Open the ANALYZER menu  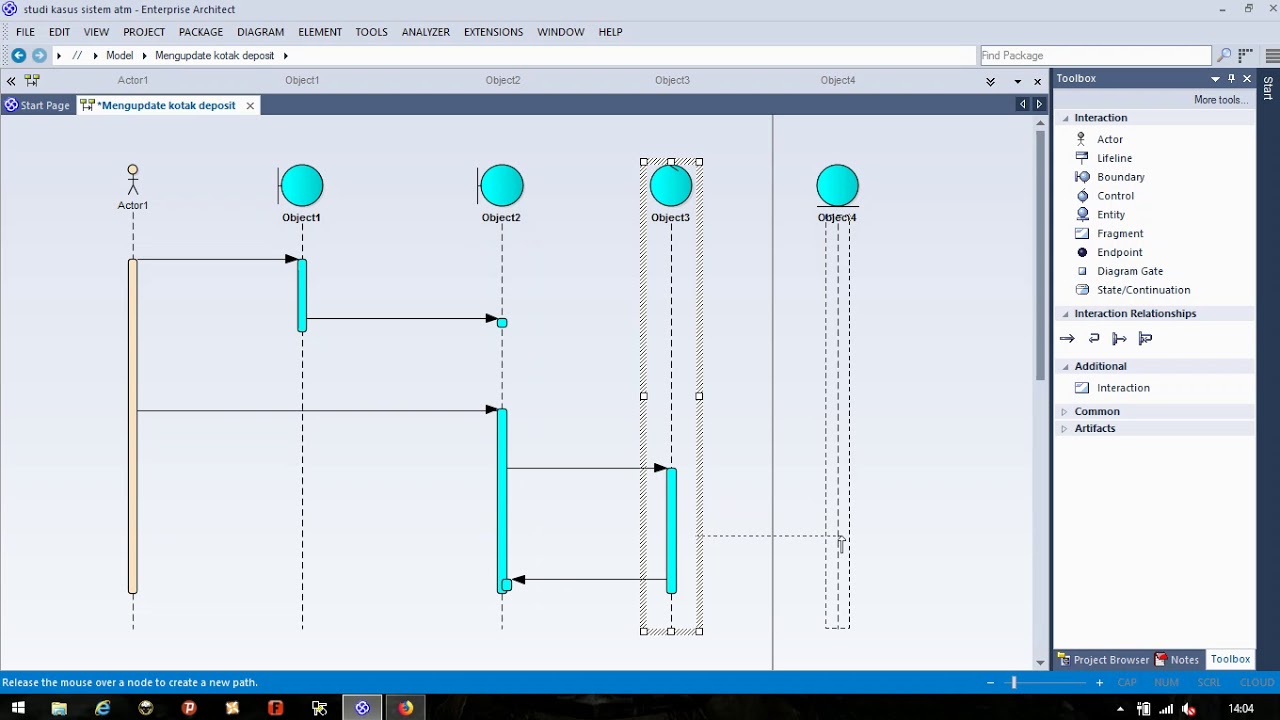click(425, 32)
